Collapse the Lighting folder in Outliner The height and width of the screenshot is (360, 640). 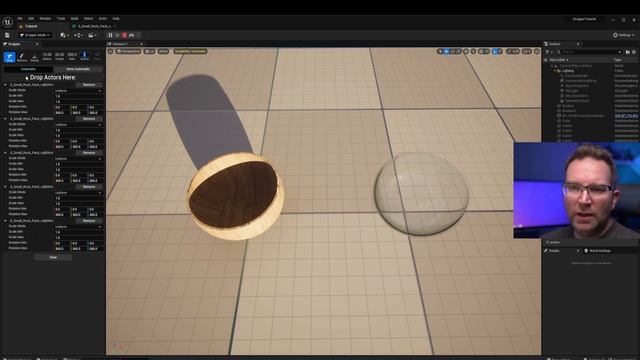(x=556, y=71)
